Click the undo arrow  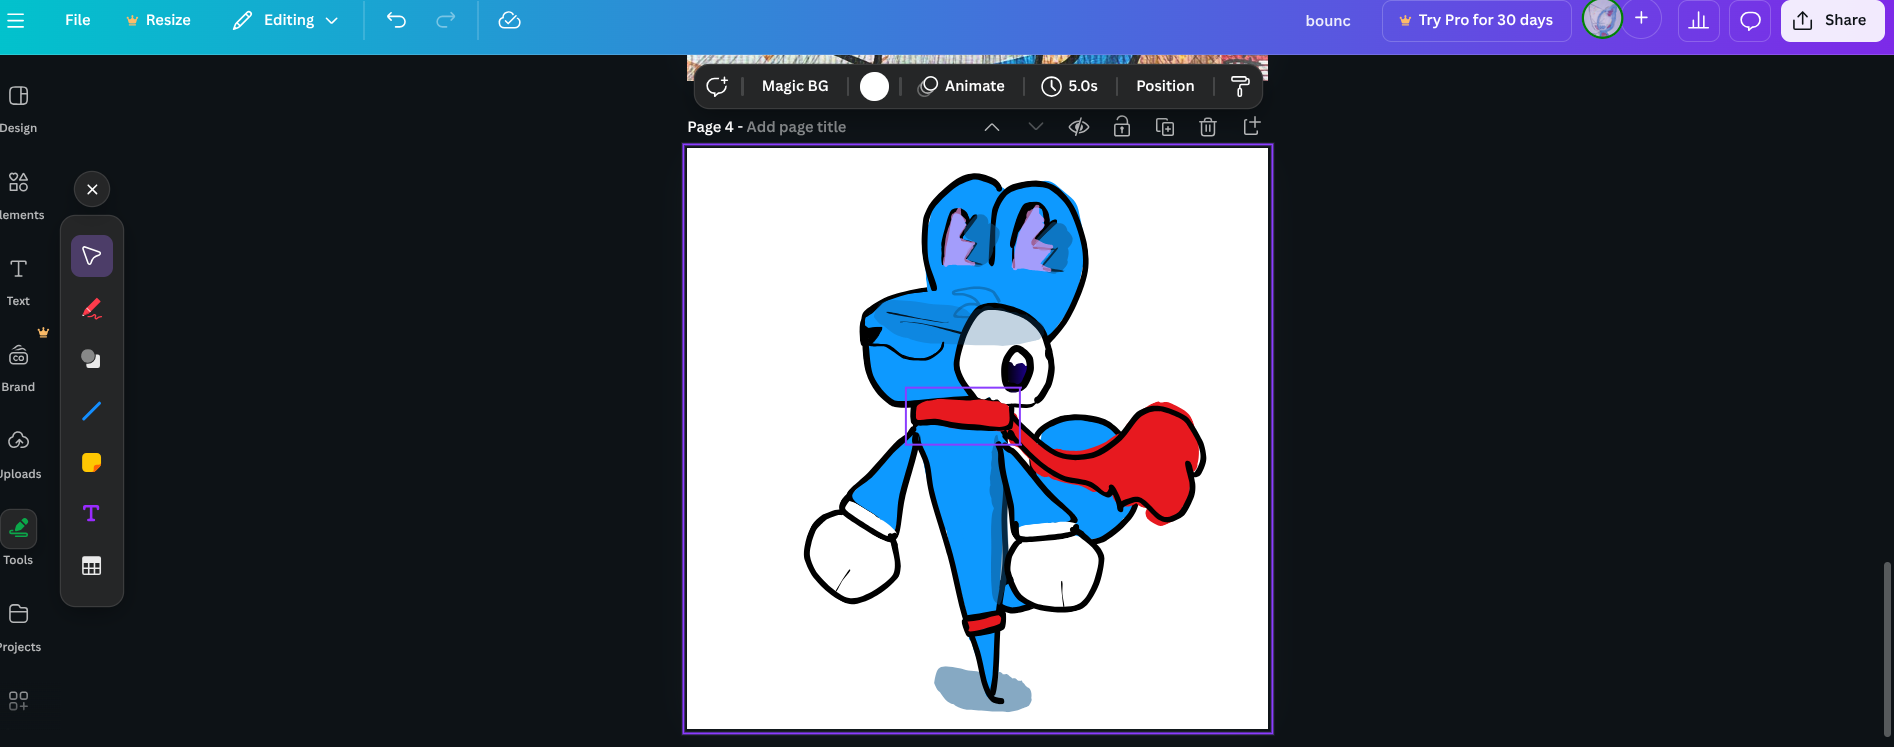click(396, 20)
